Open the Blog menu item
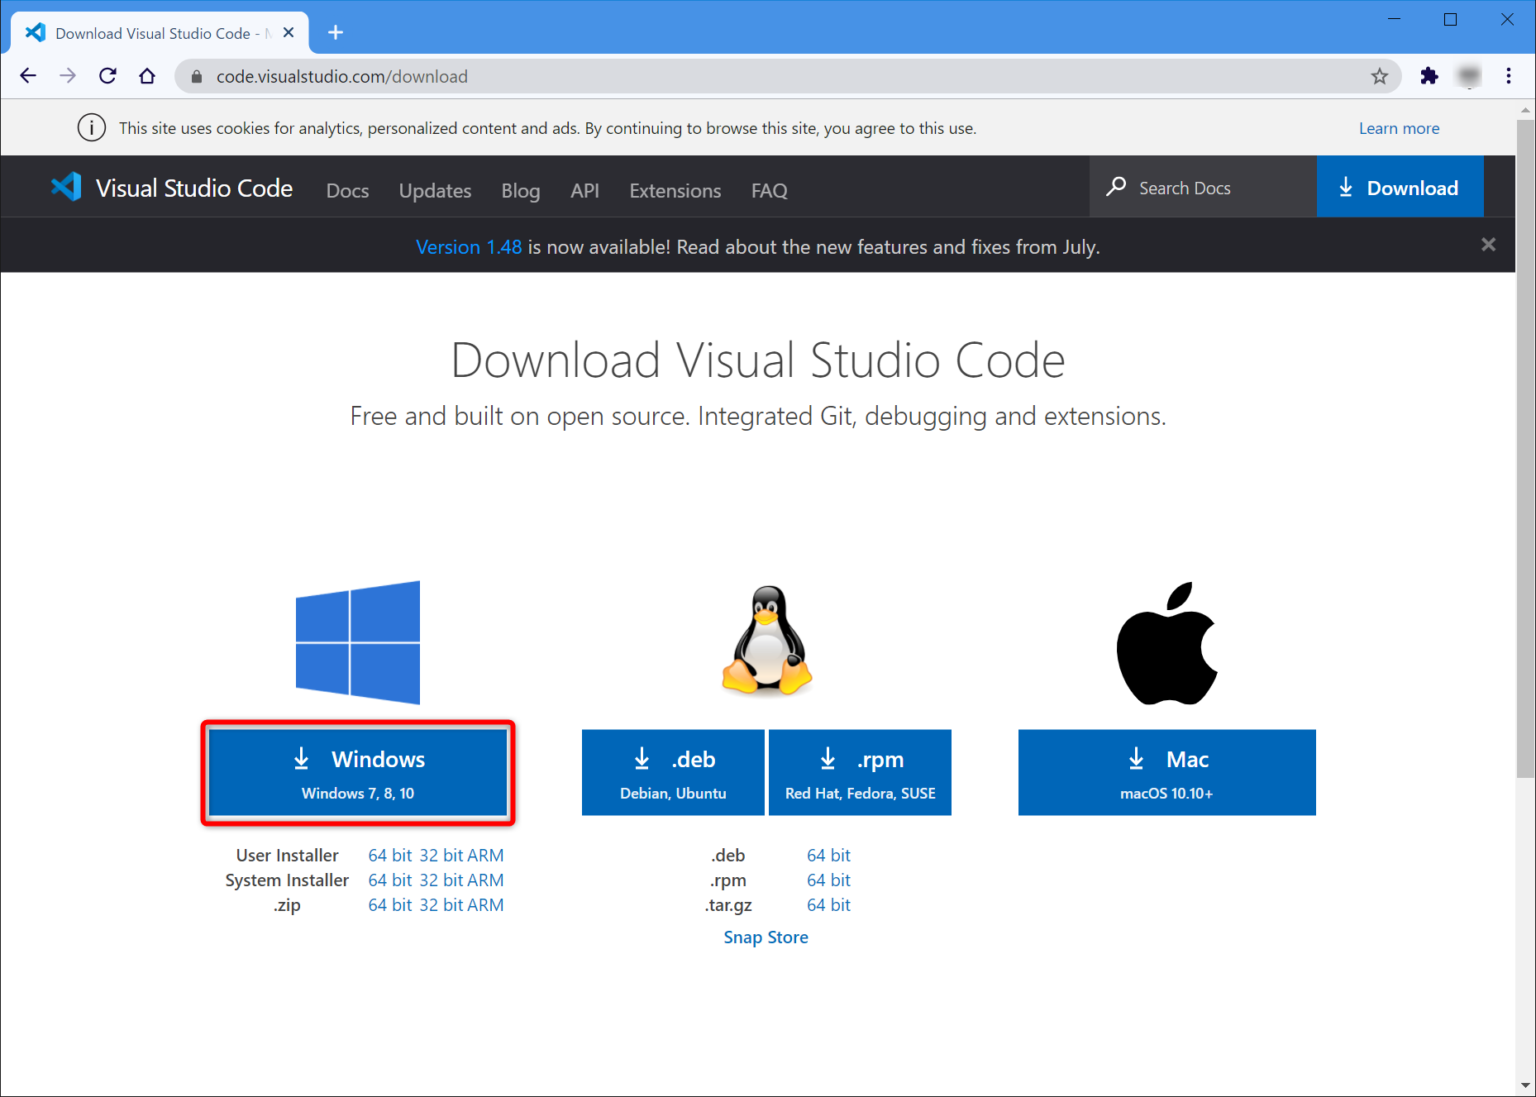This screenshot has height=1097, width=1536. [x=520, y=190]
